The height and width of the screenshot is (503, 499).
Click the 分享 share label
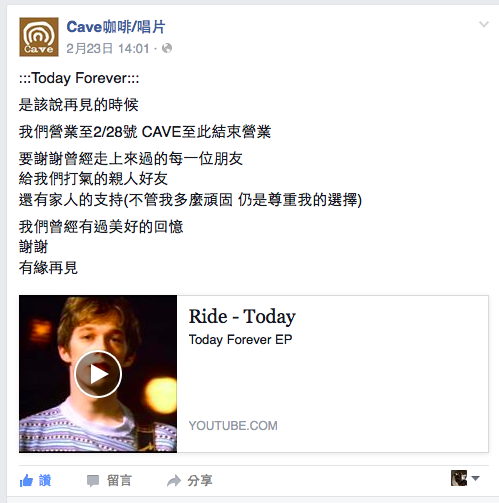pos(200,481)
